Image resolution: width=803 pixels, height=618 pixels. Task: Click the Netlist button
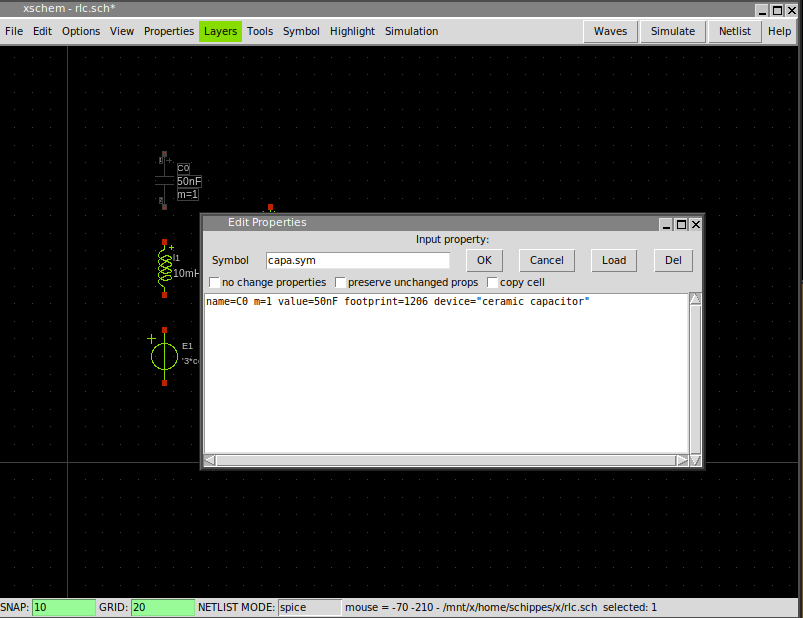coord(735,31)
